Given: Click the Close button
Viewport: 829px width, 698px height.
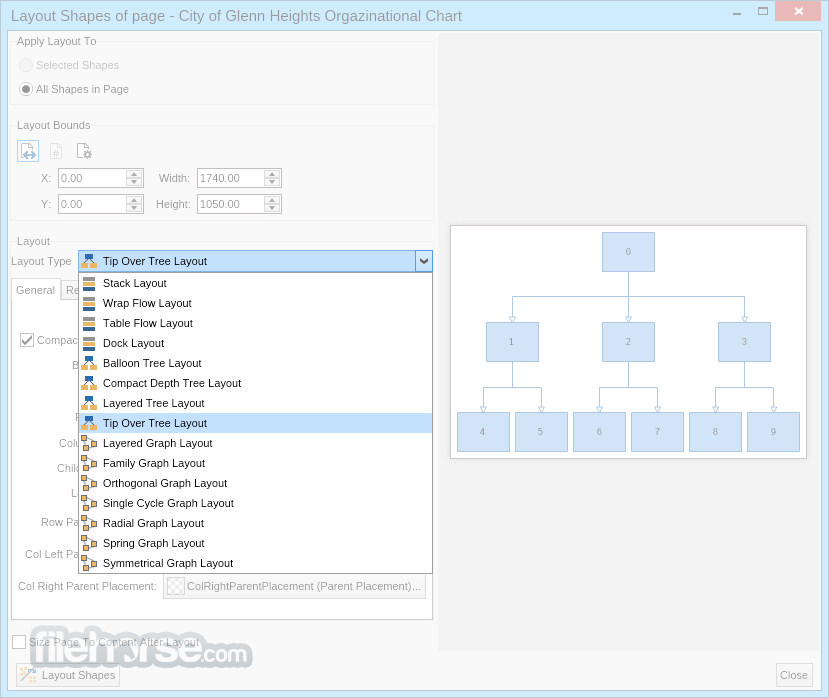Looking at the screenshot, I should click(x=794, y=675).
